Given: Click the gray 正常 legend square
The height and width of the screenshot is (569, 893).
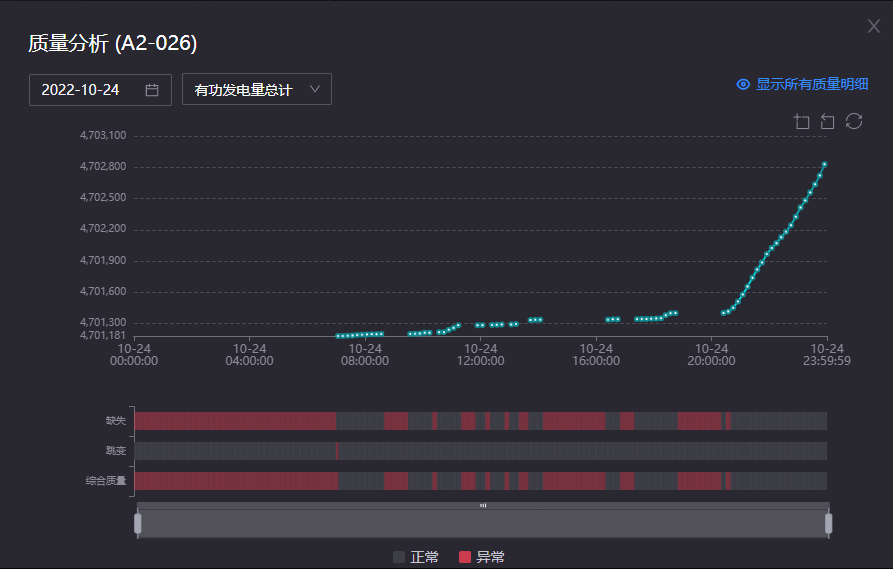Looking at the screenshot, I should click(399, 557).
